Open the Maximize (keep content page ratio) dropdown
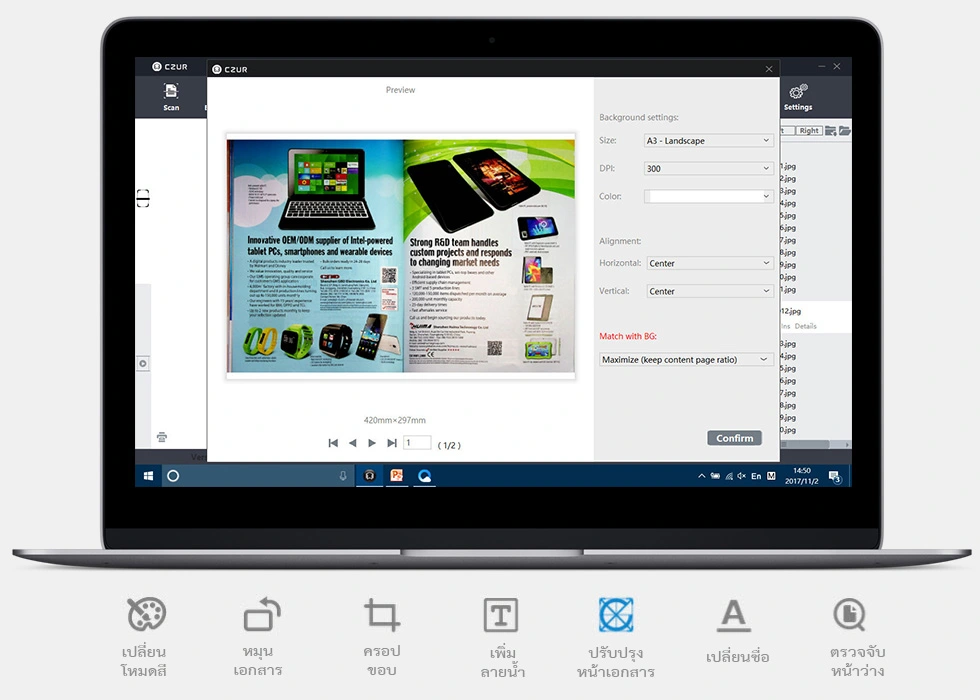 pos(686,359)
